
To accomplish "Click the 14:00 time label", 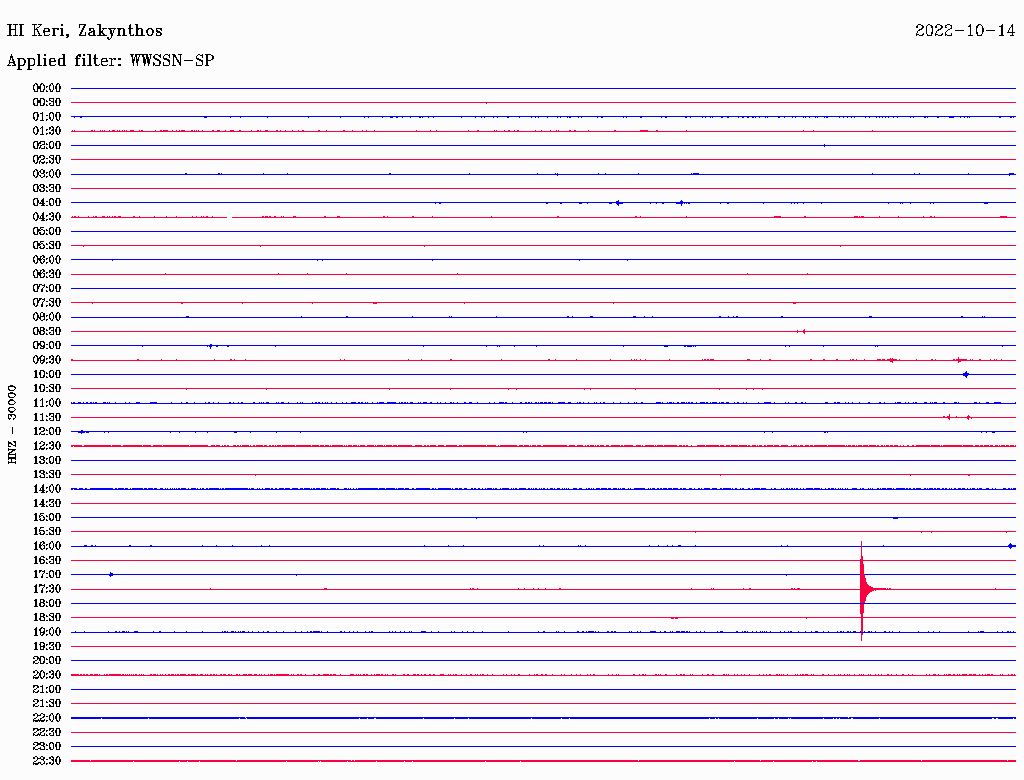I will [x=46, y=489].
